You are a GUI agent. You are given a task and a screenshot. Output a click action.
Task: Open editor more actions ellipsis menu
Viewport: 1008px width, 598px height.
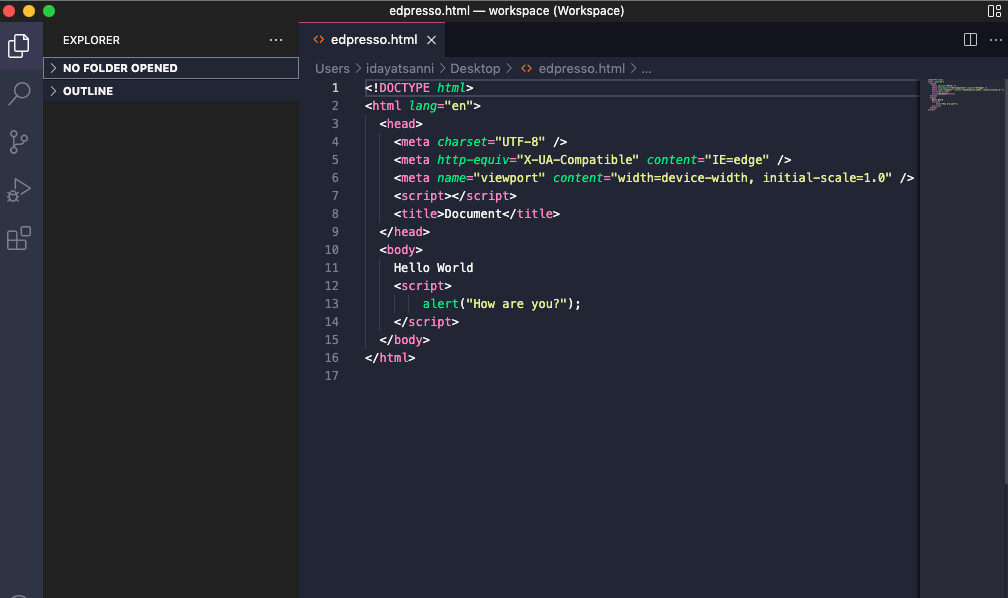point(996,40)
